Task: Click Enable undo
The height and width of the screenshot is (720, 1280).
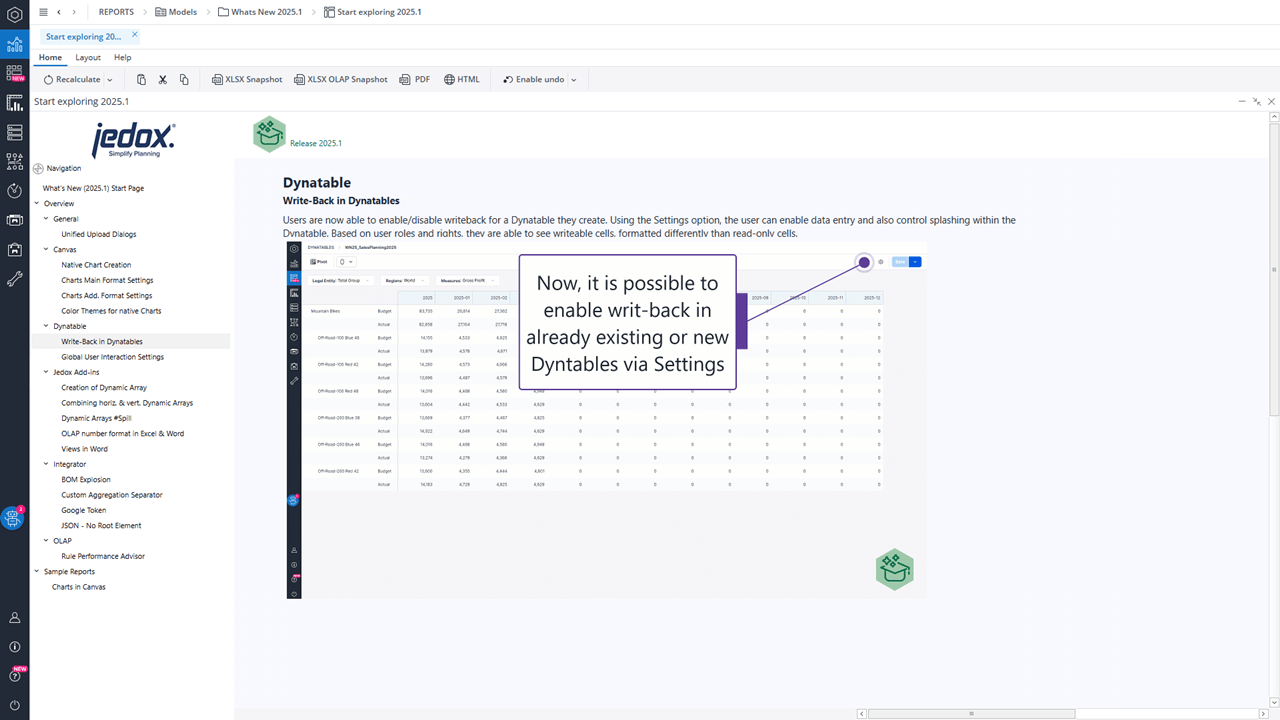Action: click(x=533, y=79)
